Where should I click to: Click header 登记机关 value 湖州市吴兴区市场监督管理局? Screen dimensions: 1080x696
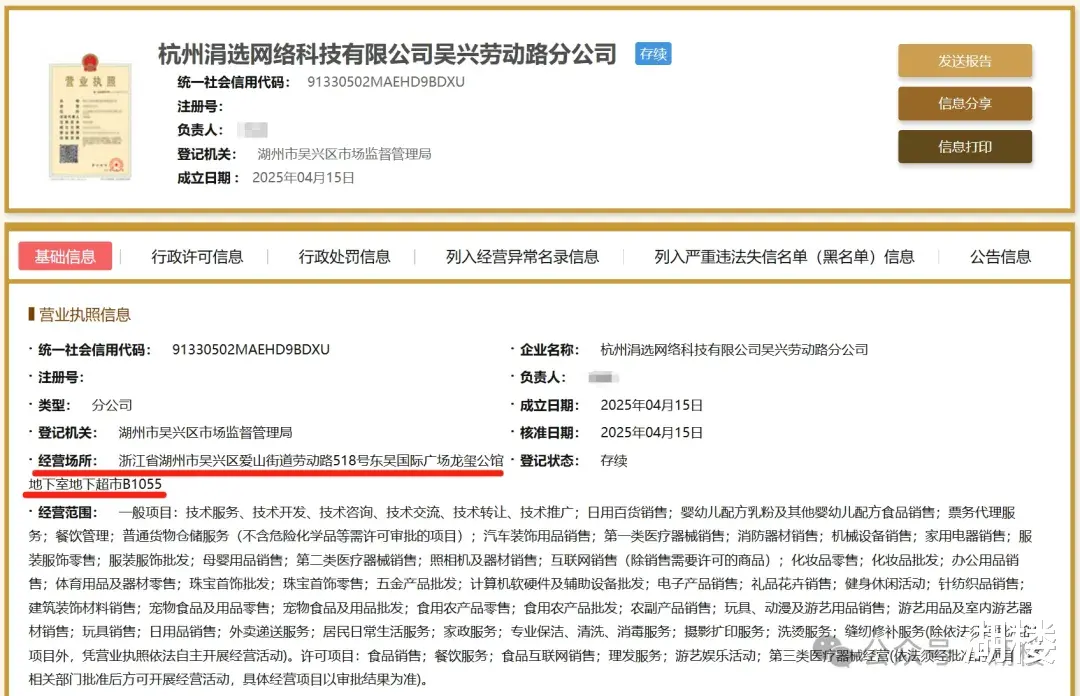(x=344, y=154)
